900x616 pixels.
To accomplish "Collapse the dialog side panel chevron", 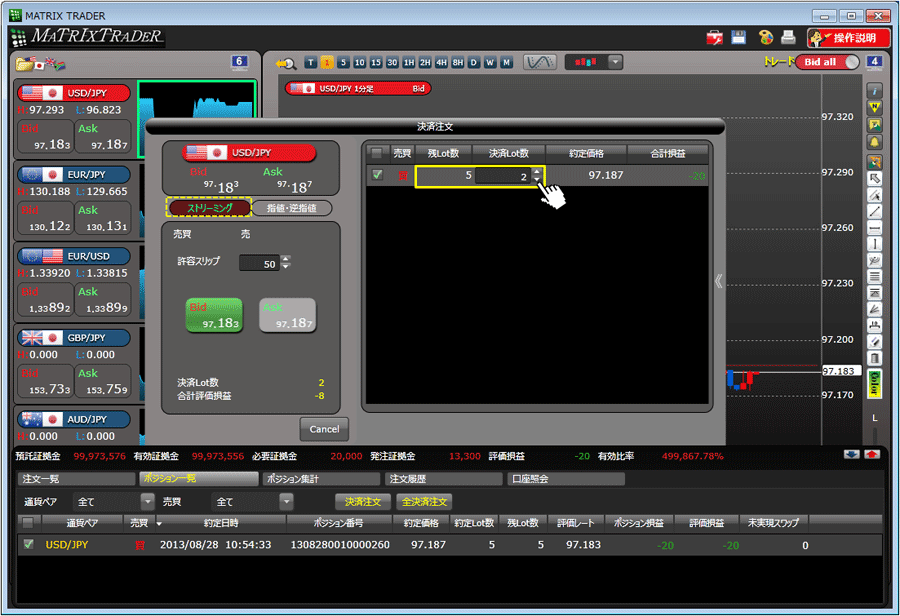I will 719,281.
